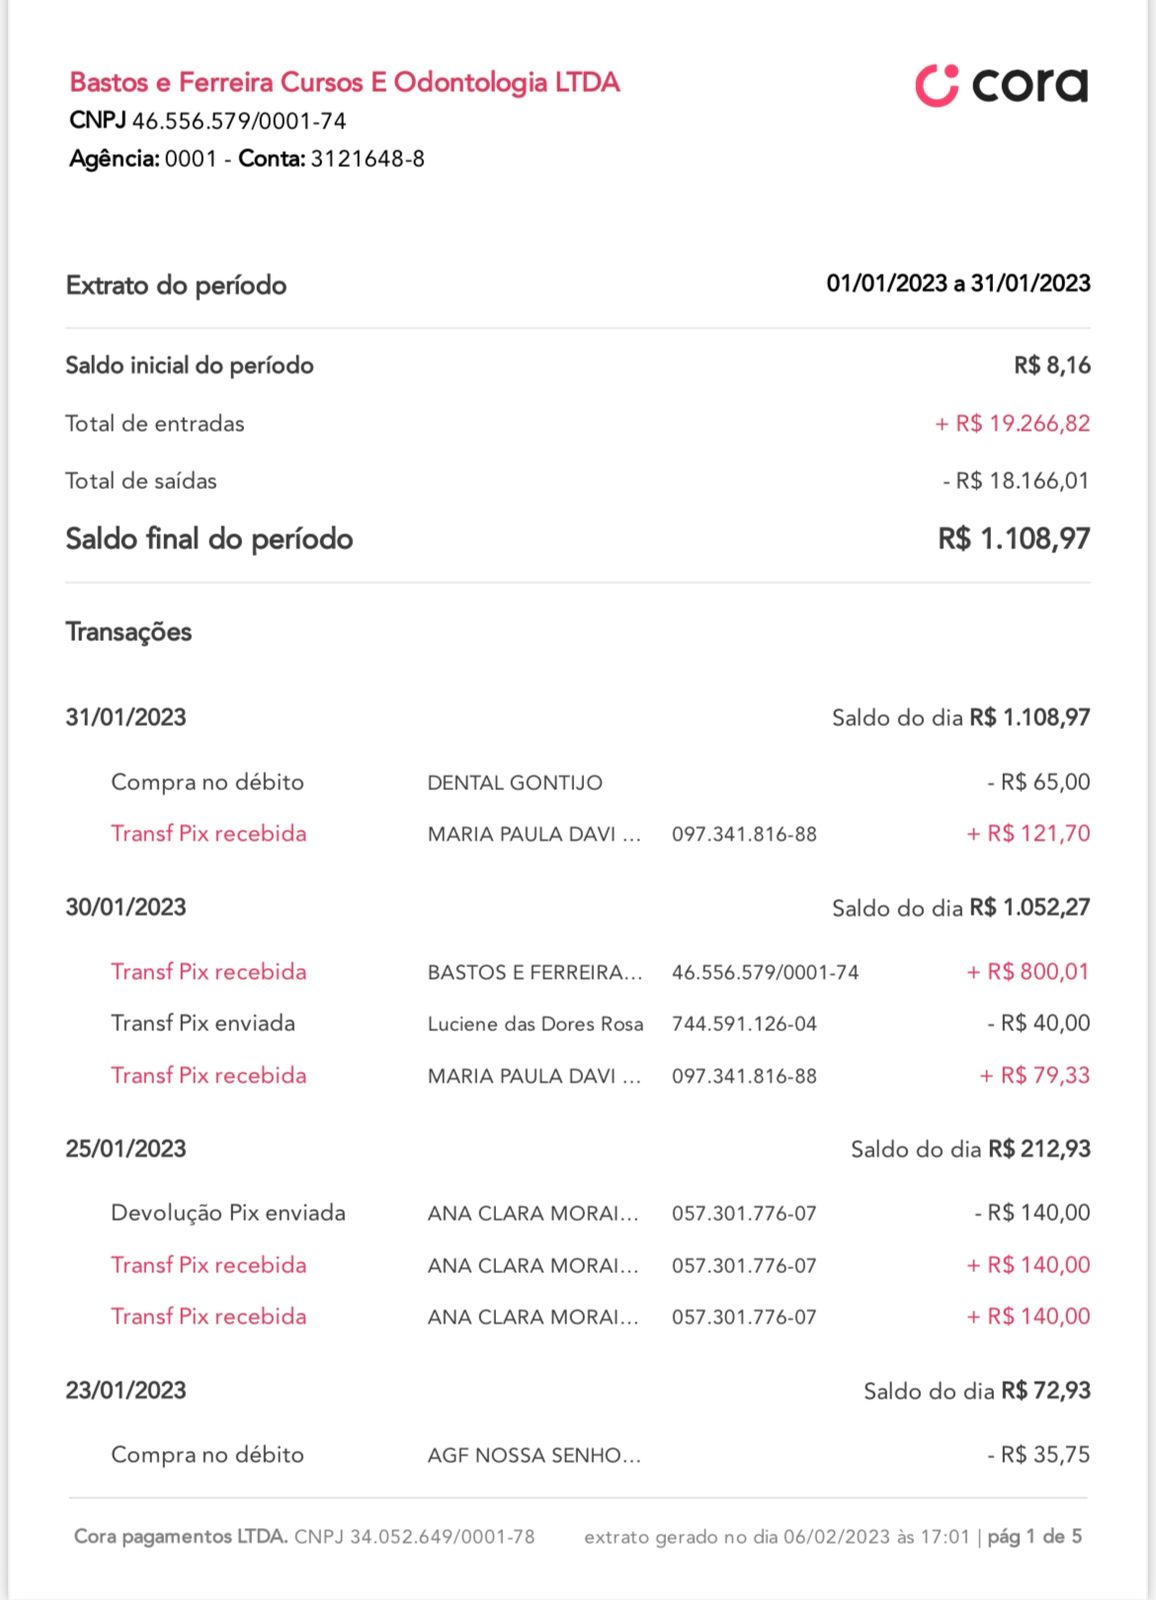
Task: Click the Devolução Pix enviada transaction
Action: [x=228, y=1213]
